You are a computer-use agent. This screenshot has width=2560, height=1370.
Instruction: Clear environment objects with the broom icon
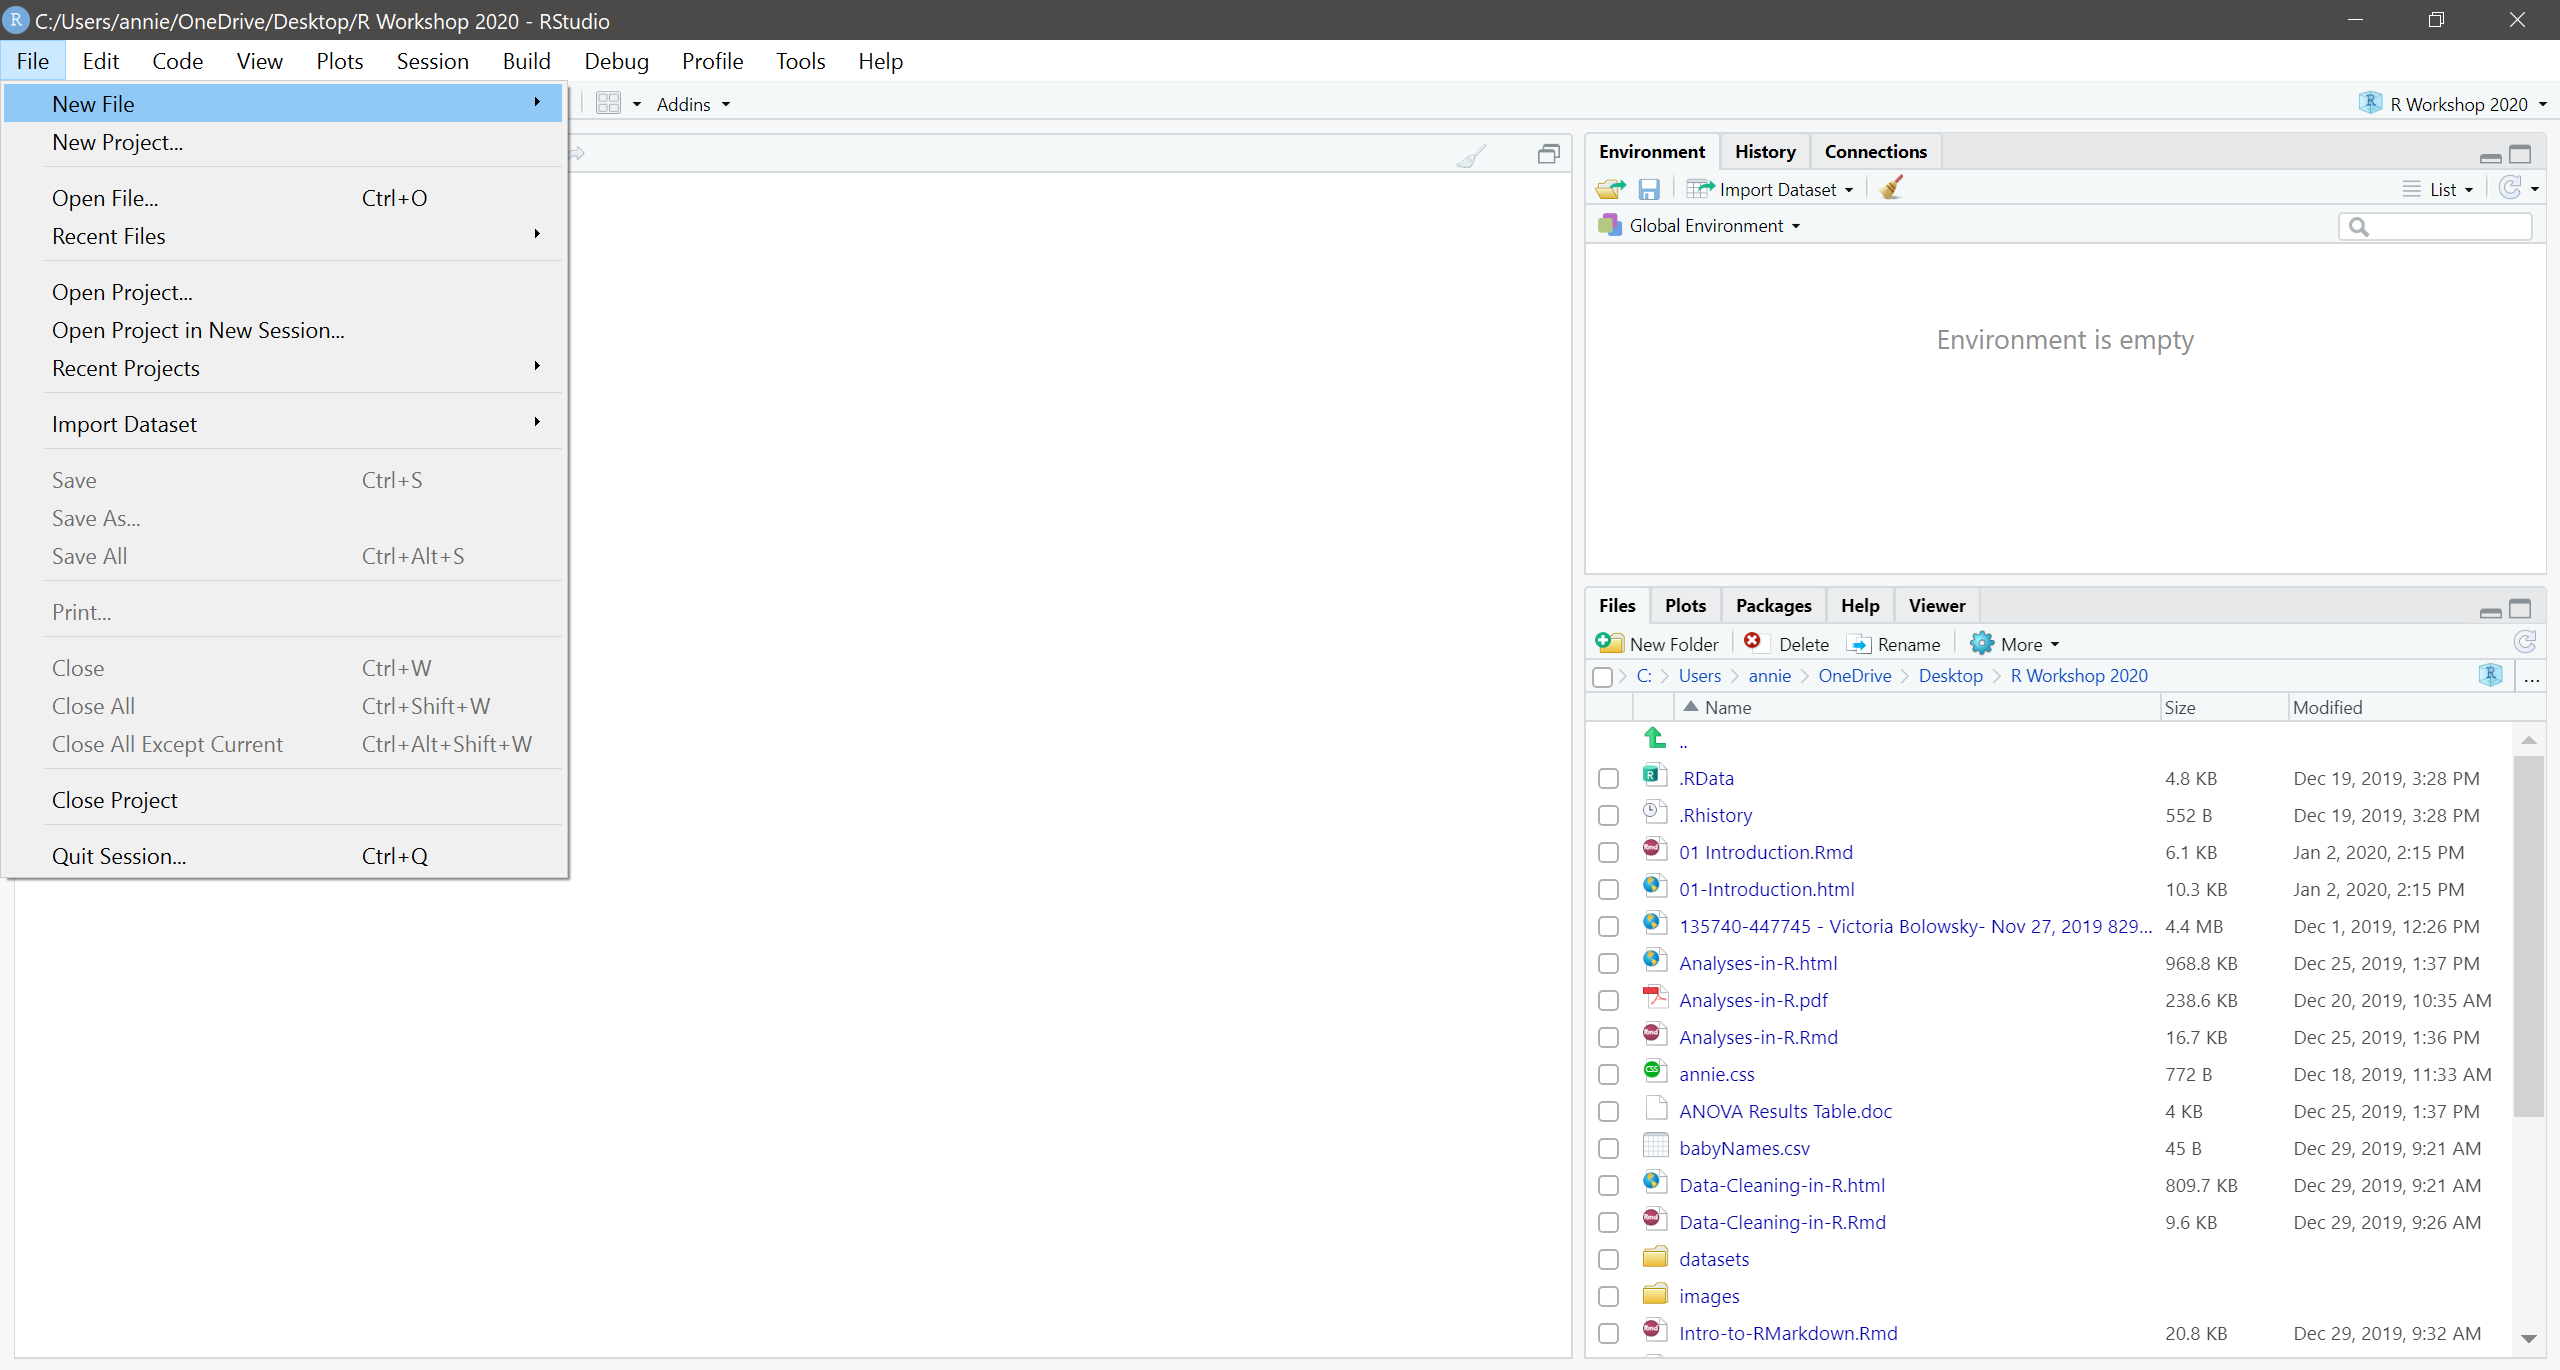click(1890, 188)
